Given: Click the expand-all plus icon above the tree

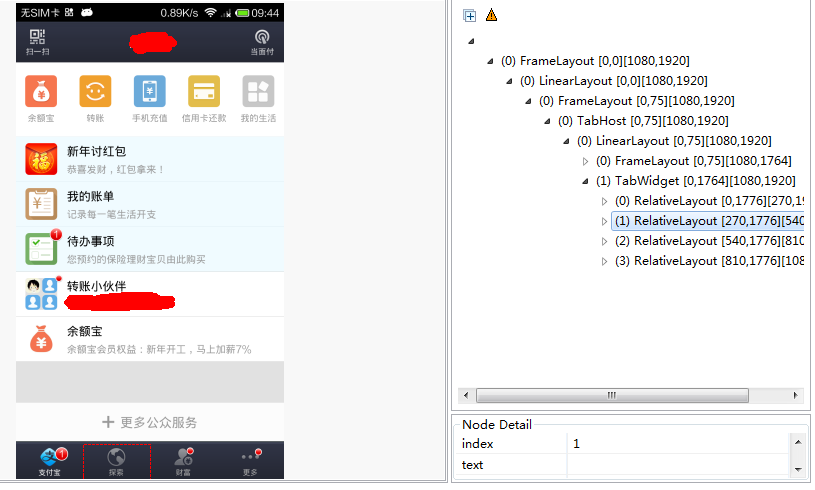Looking at the screenshot, I should (469, 16).
